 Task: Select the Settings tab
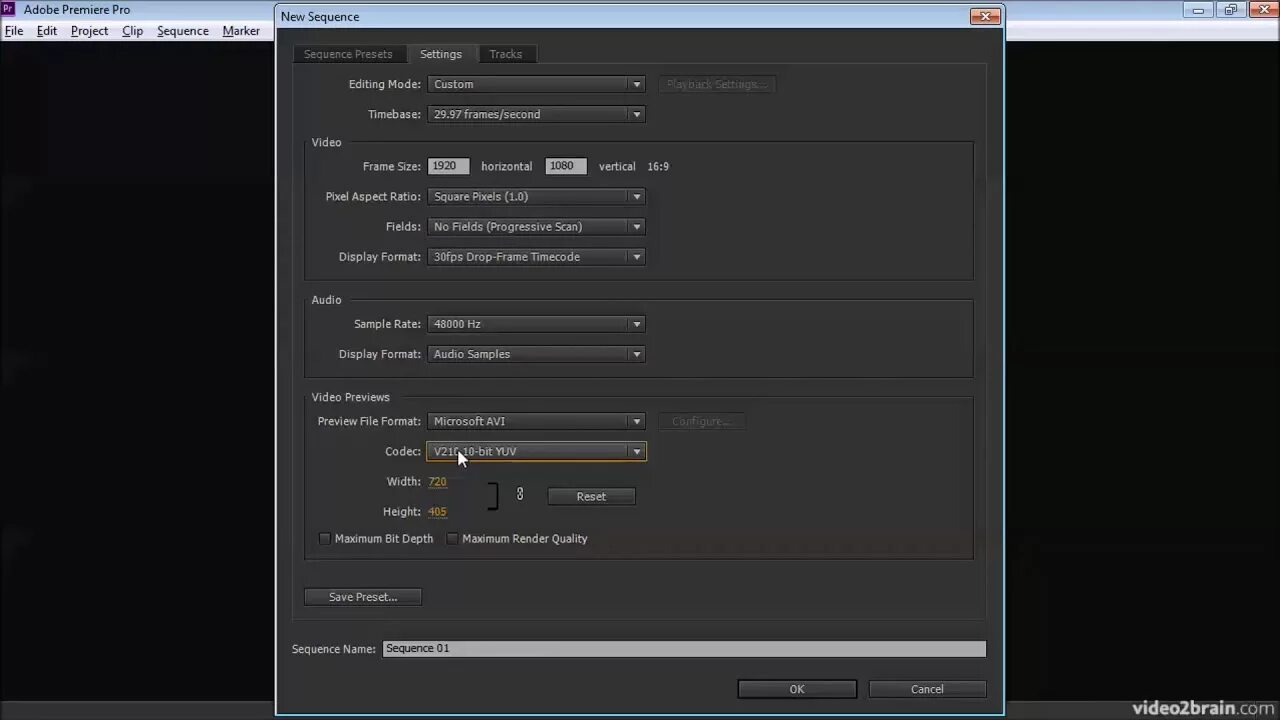441,54
